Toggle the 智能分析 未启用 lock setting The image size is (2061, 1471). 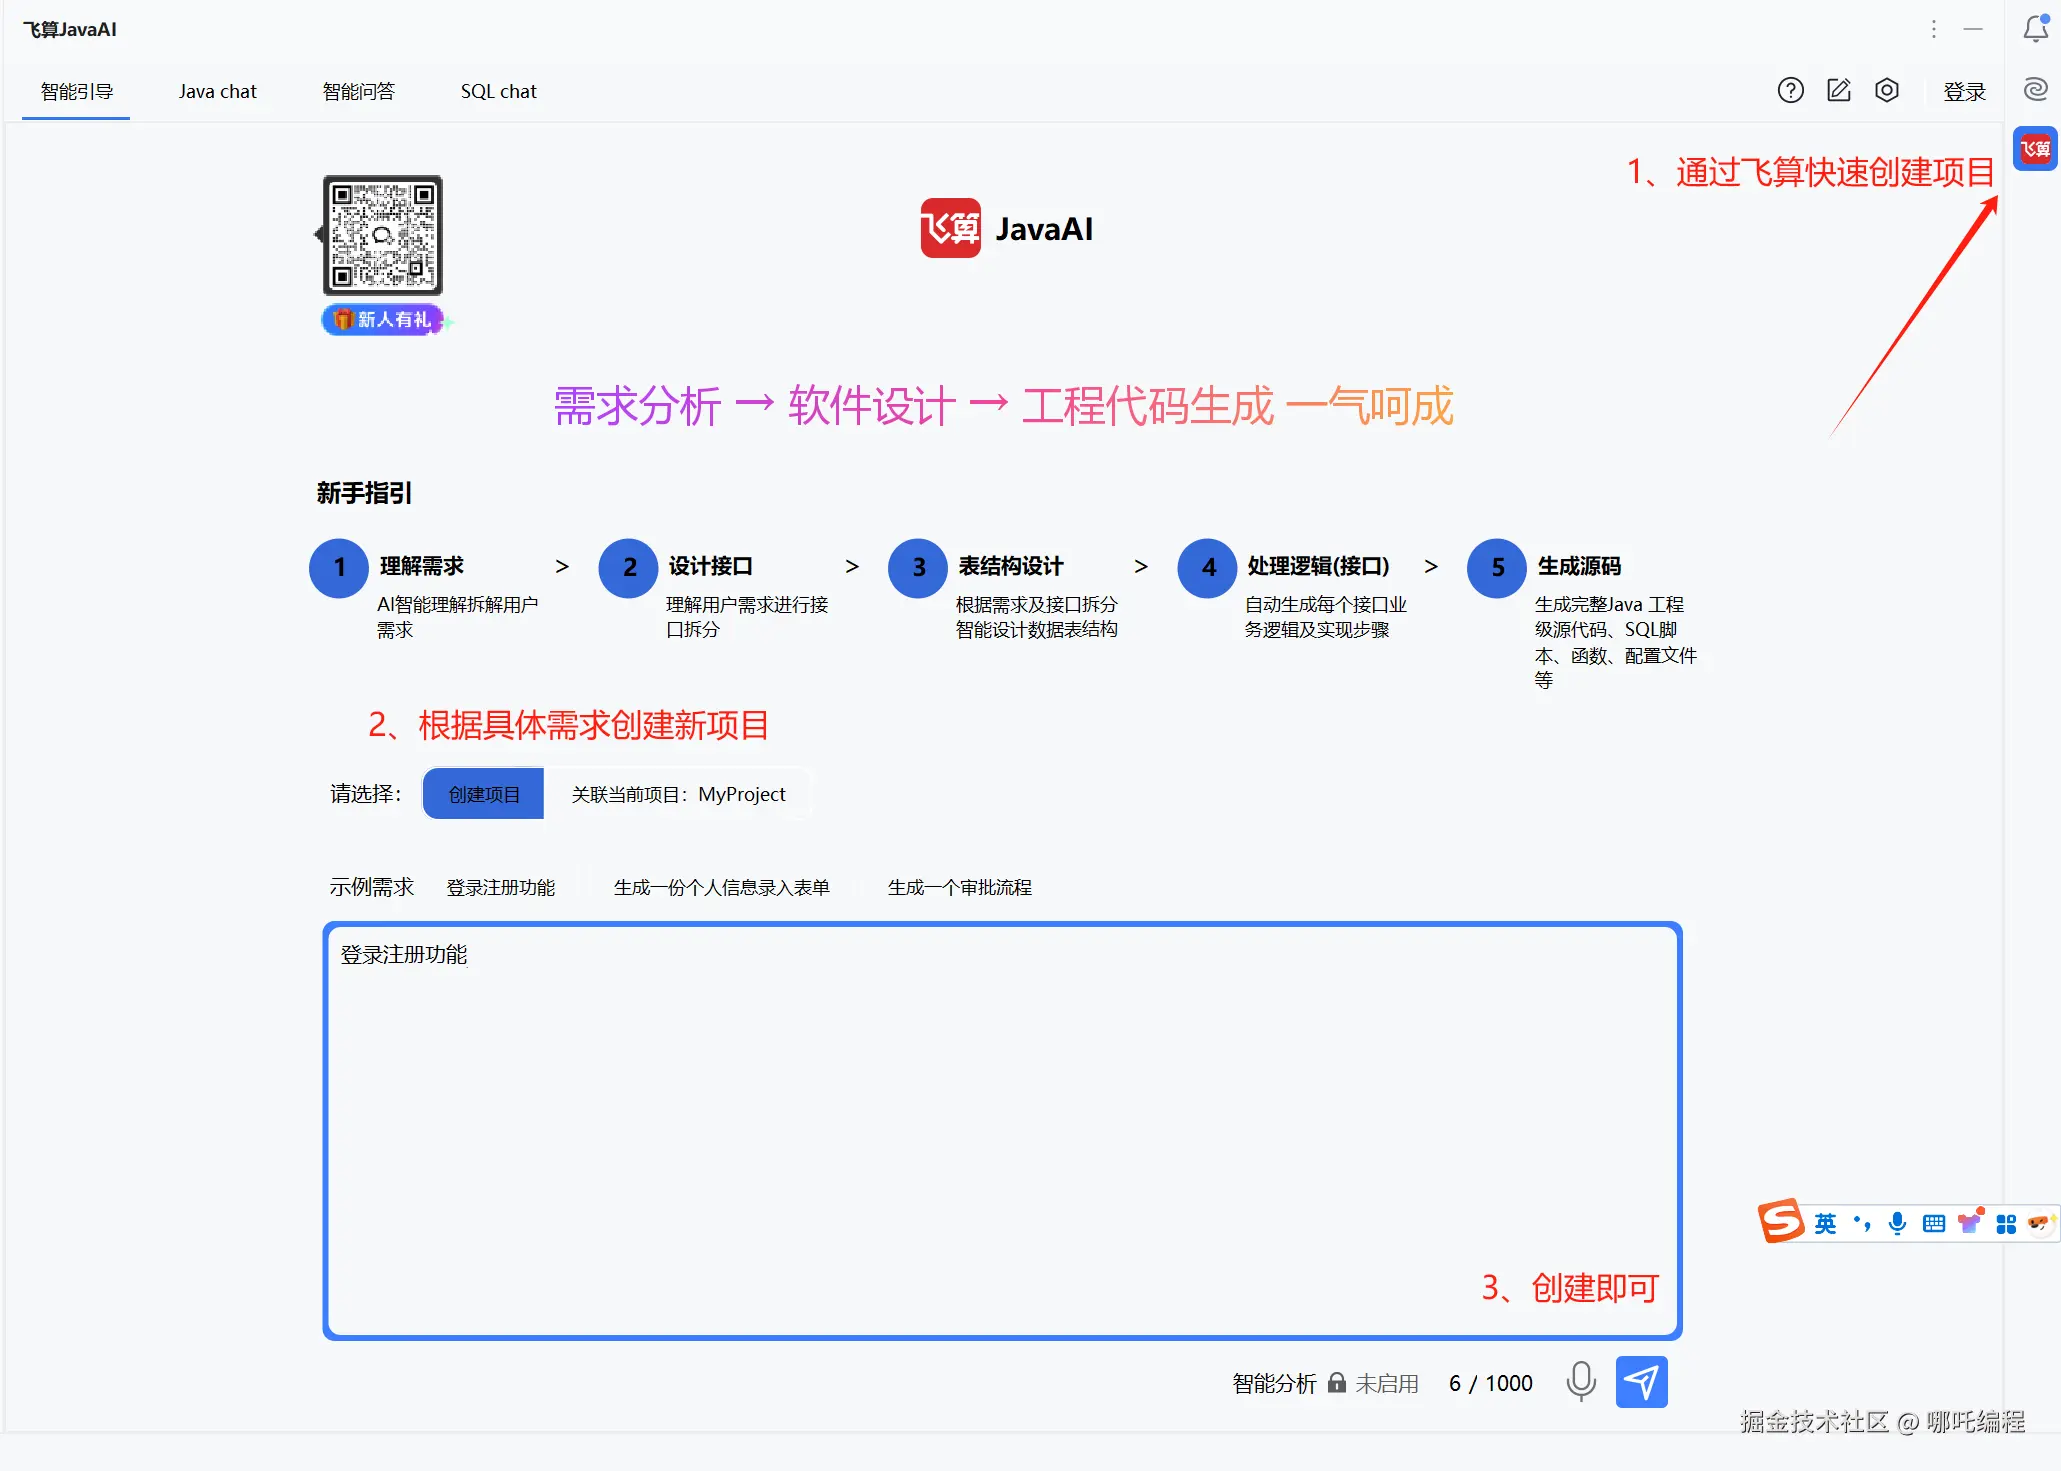(1336, 1383)
